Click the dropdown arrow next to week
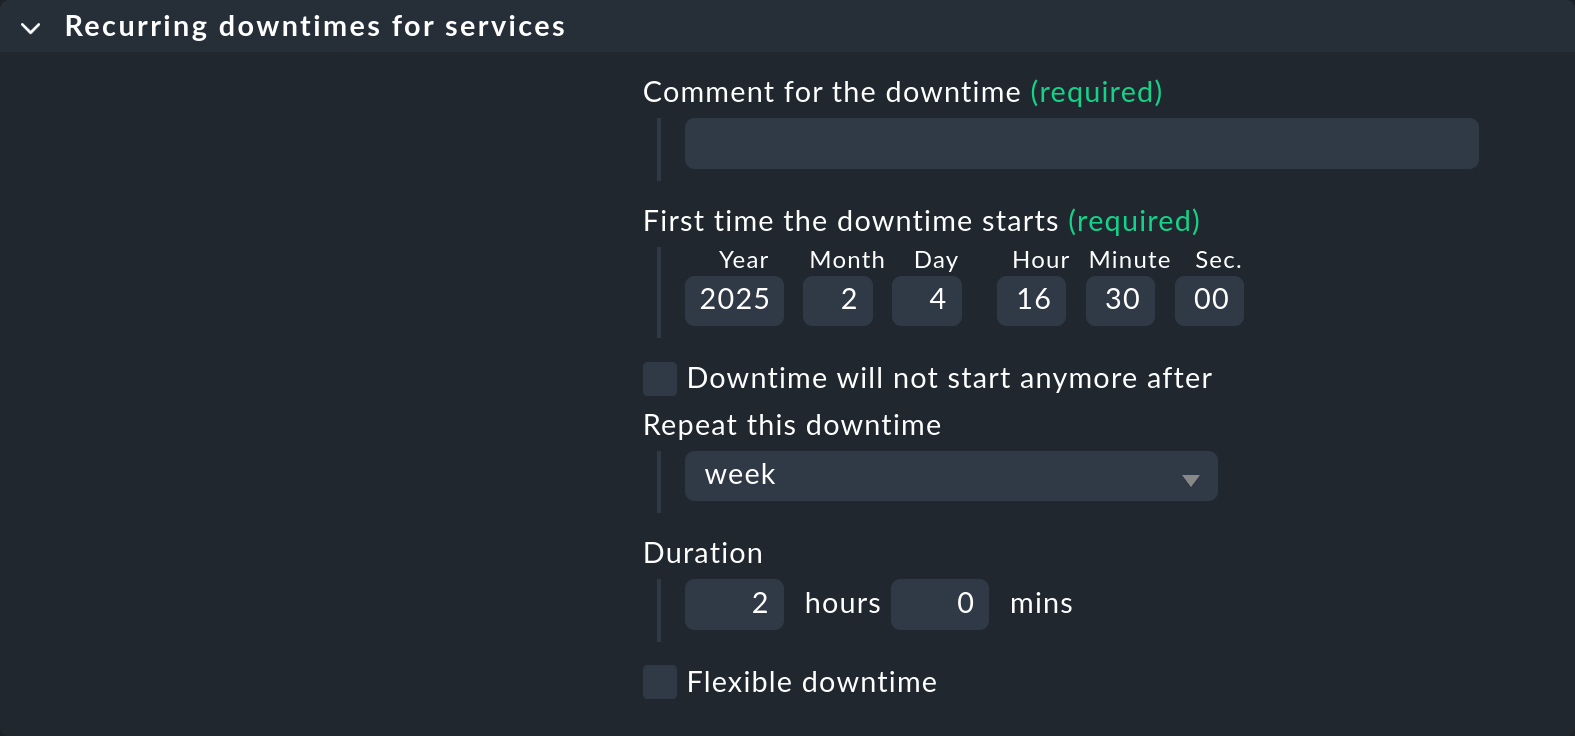The image size is (1575, 736). click(1190, 476)
